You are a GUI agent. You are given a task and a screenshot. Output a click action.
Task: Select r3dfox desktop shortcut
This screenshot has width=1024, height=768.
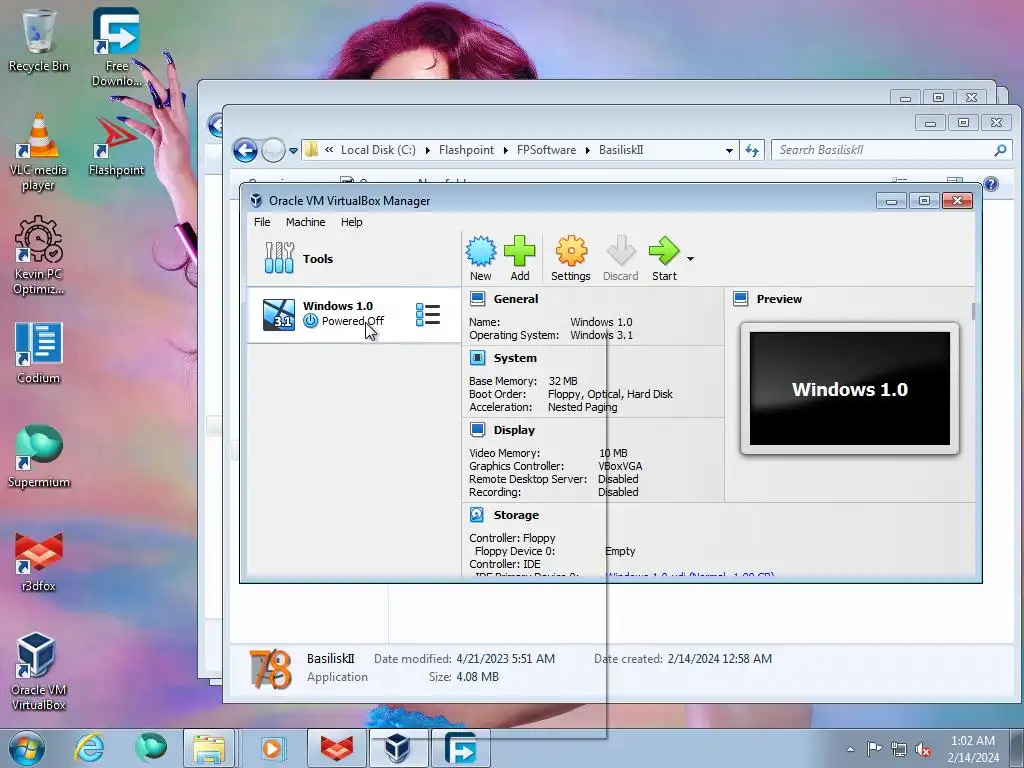pyautogui.click(x=39, y=560)
